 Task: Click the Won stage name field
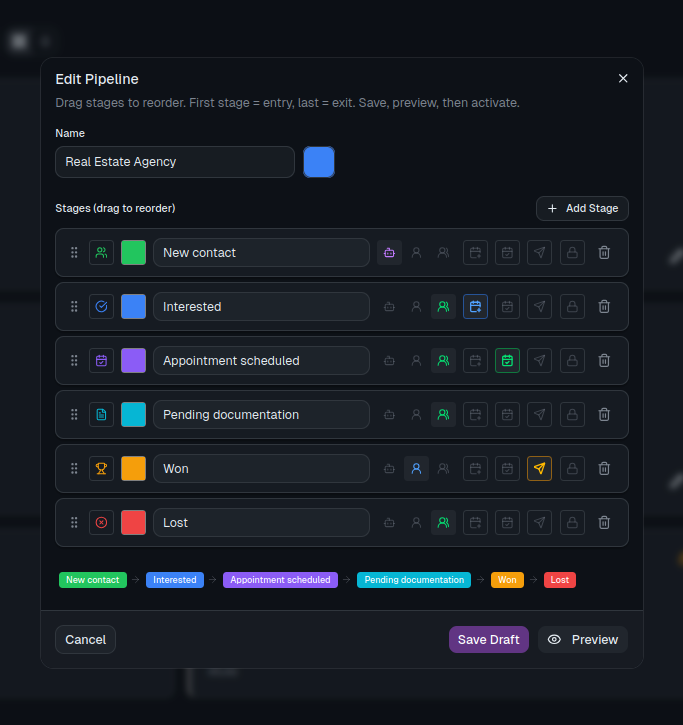point(261,469)
